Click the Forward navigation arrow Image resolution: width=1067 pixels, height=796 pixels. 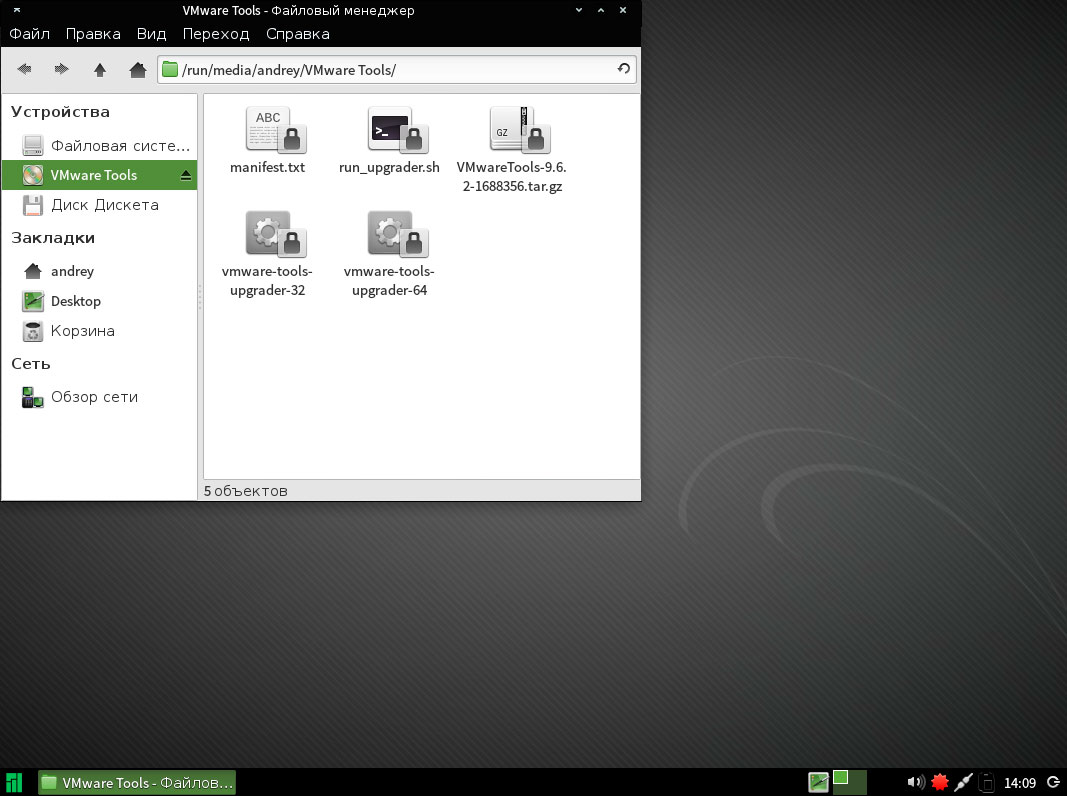tap(62, 69)
